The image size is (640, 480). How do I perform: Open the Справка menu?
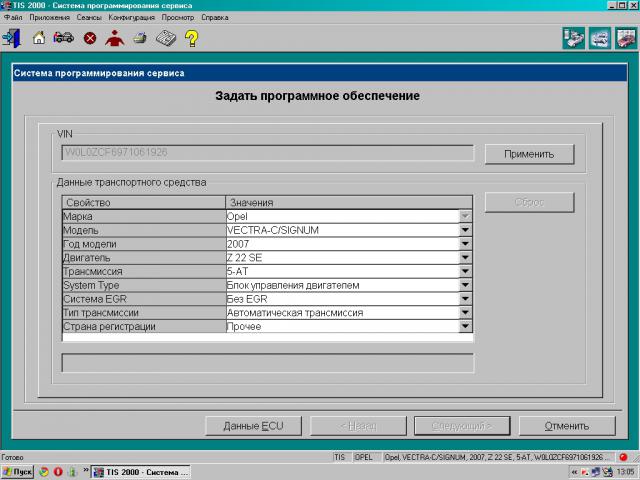click(x=215, y=18)
